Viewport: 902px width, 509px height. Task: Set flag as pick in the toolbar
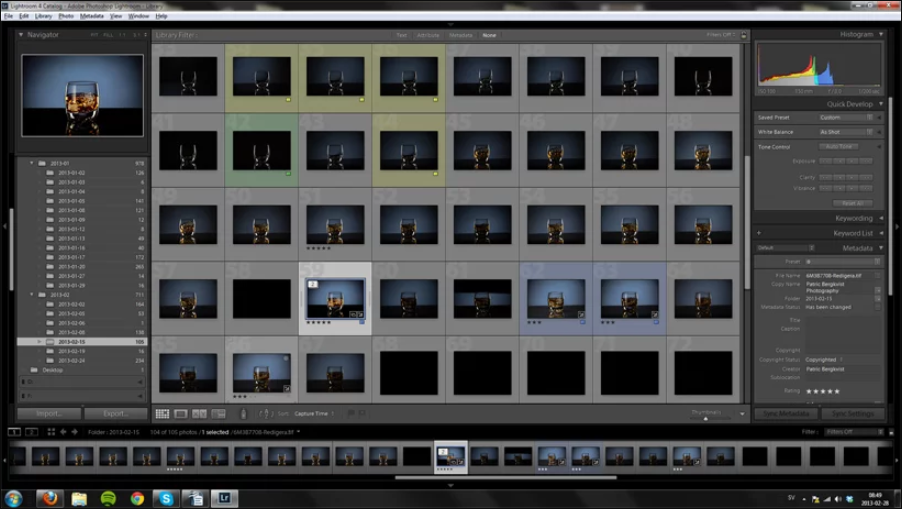pos(351,414)
